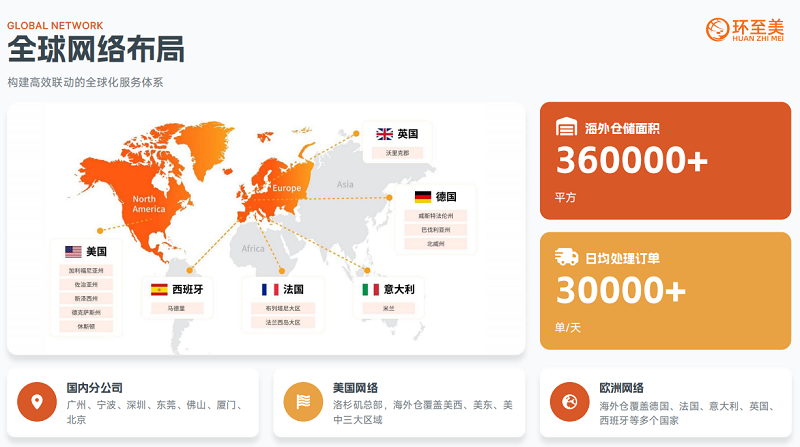
Task: Select the 米兰 tag under 意大利
Action: (x=388, y=309)
